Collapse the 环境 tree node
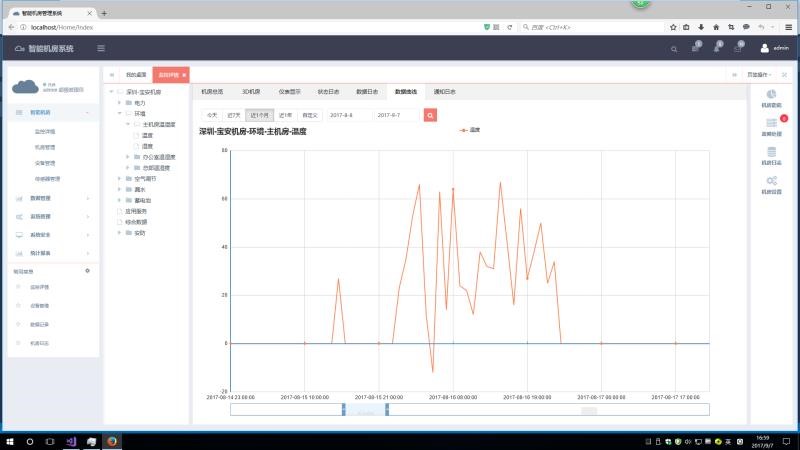 [x=119, y=113]
